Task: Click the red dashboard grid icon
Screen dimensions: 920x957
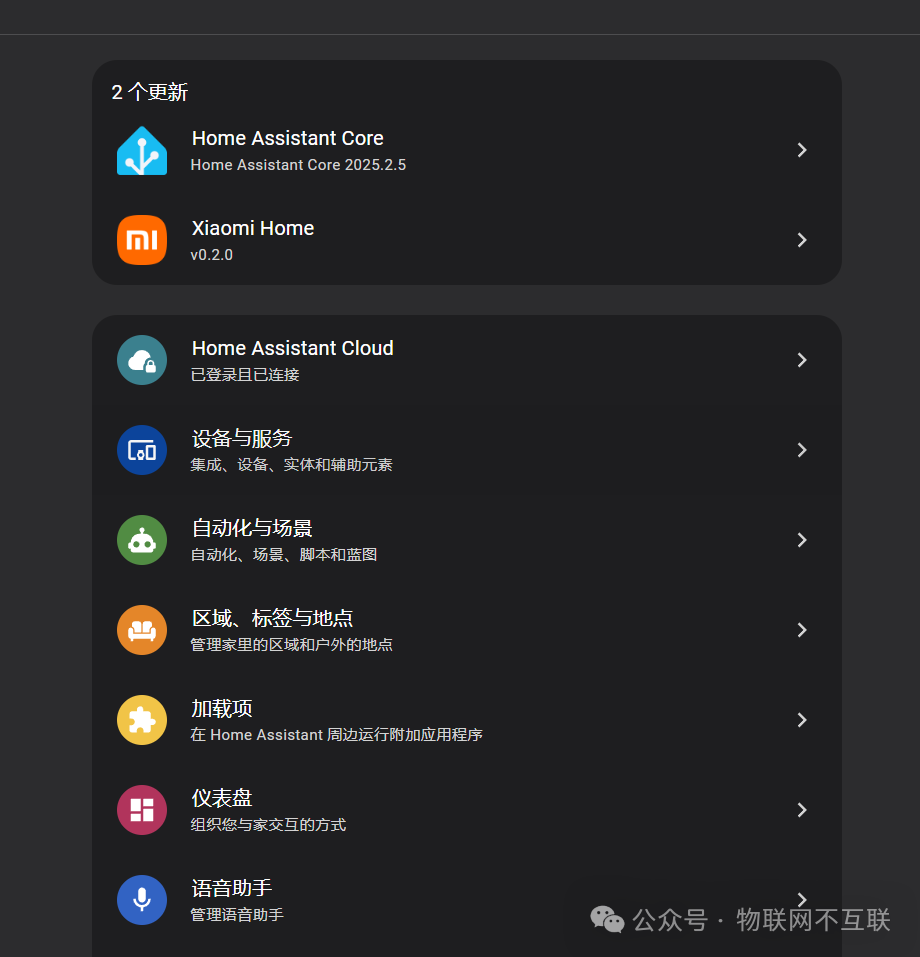Action: pyautogui.click(x=142, y=810)
